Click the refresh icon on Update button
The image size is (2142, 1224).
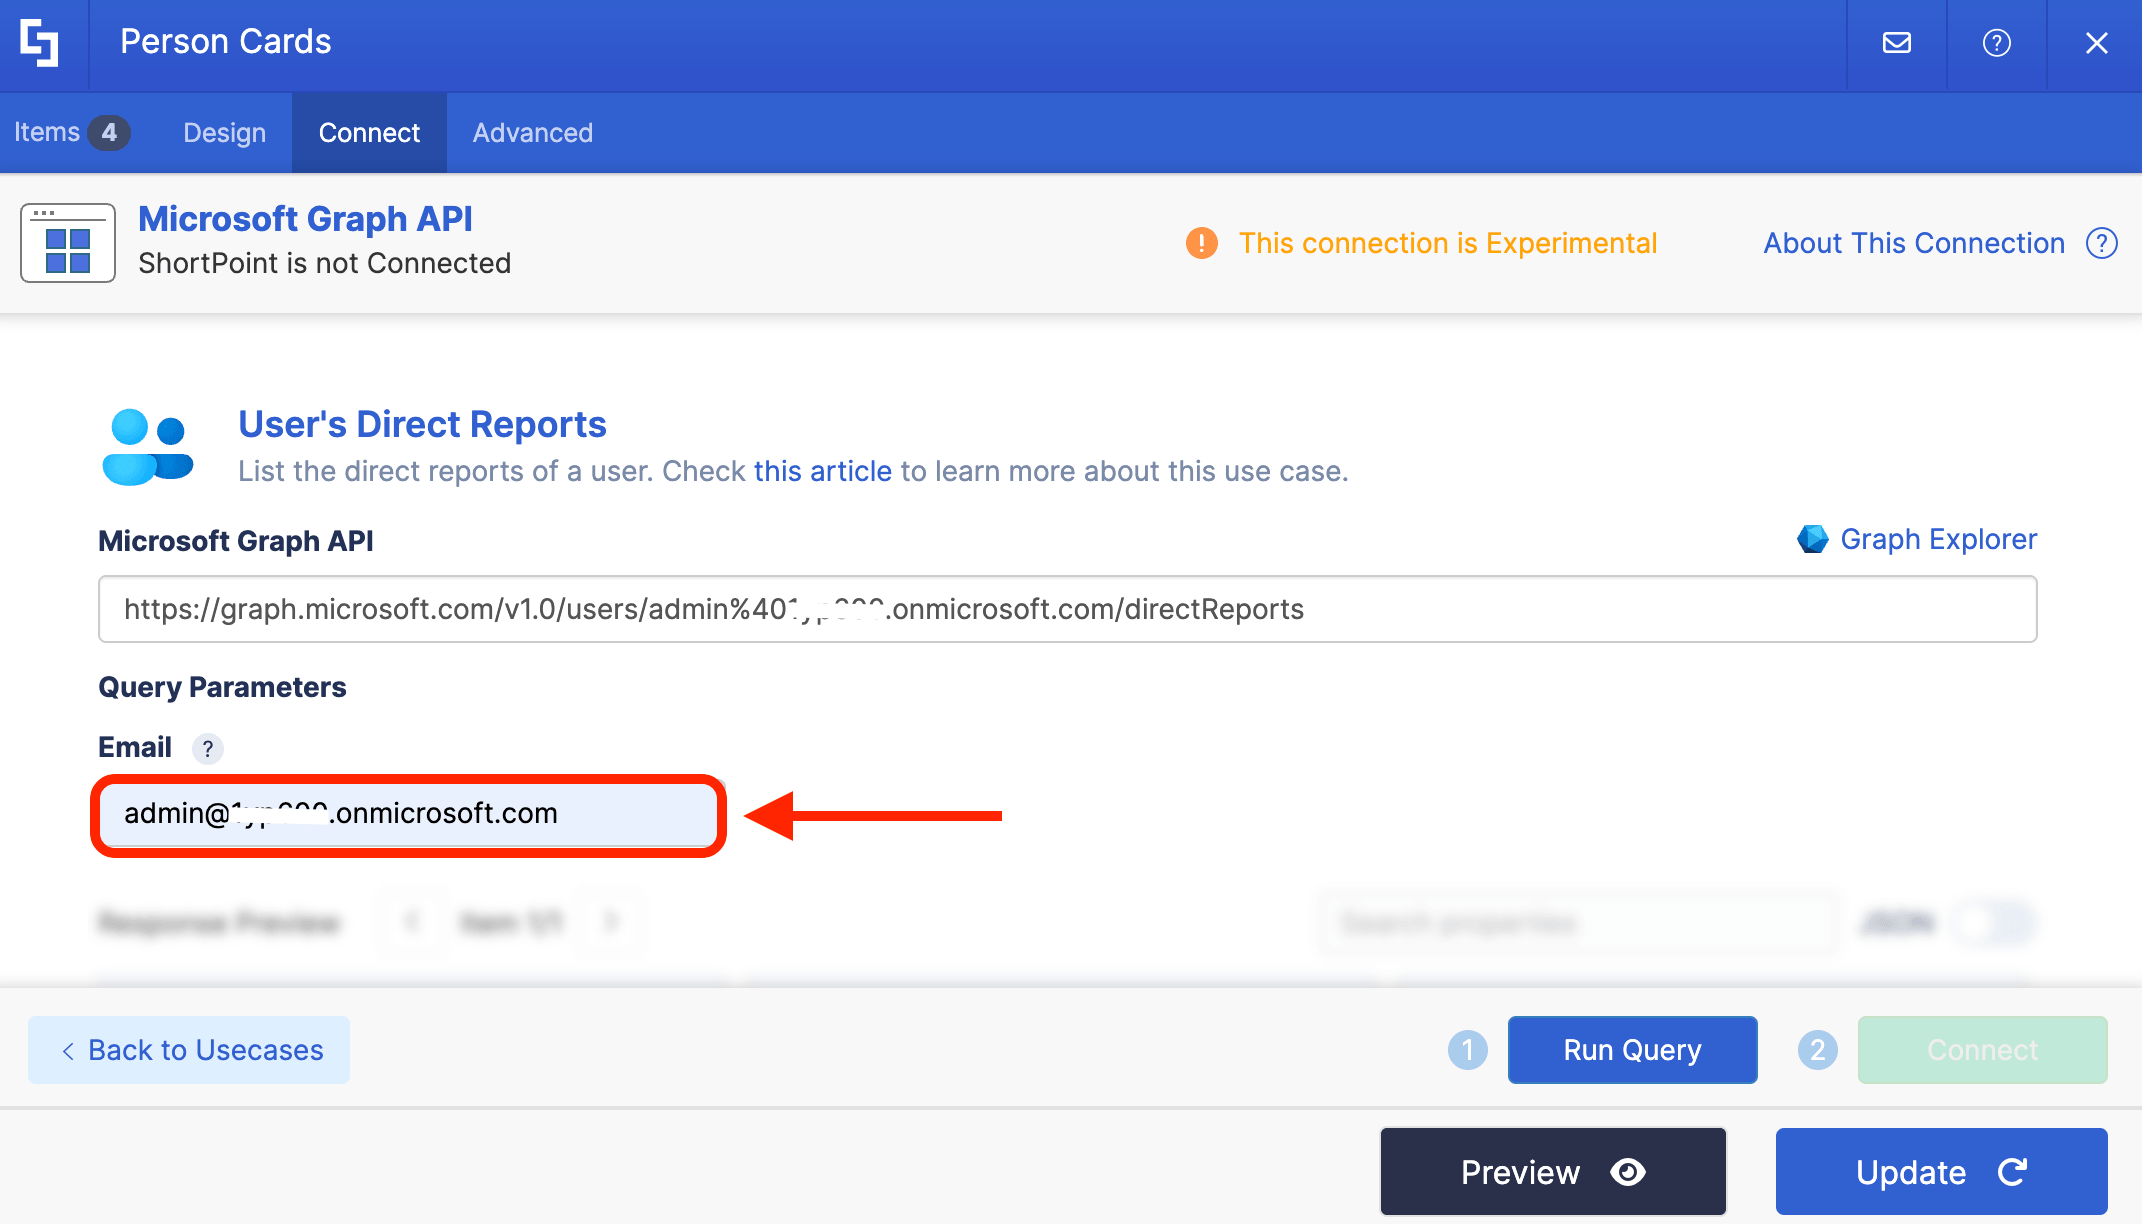(x=2012, y=1172)
